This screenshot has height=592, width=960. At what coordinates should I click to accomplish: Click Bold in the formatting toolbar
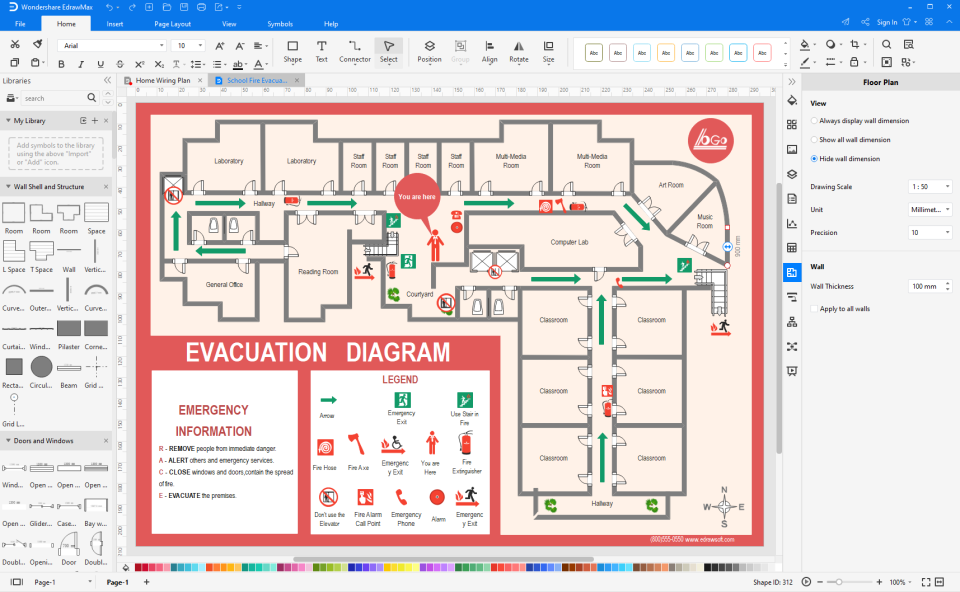[x=63, y=63]
